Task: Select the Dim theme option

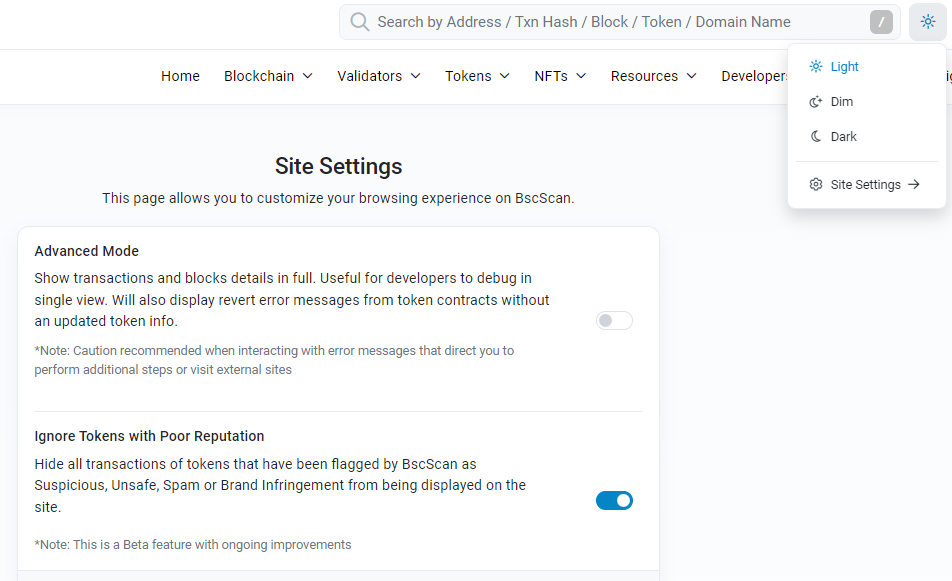Action: [841, 102]
